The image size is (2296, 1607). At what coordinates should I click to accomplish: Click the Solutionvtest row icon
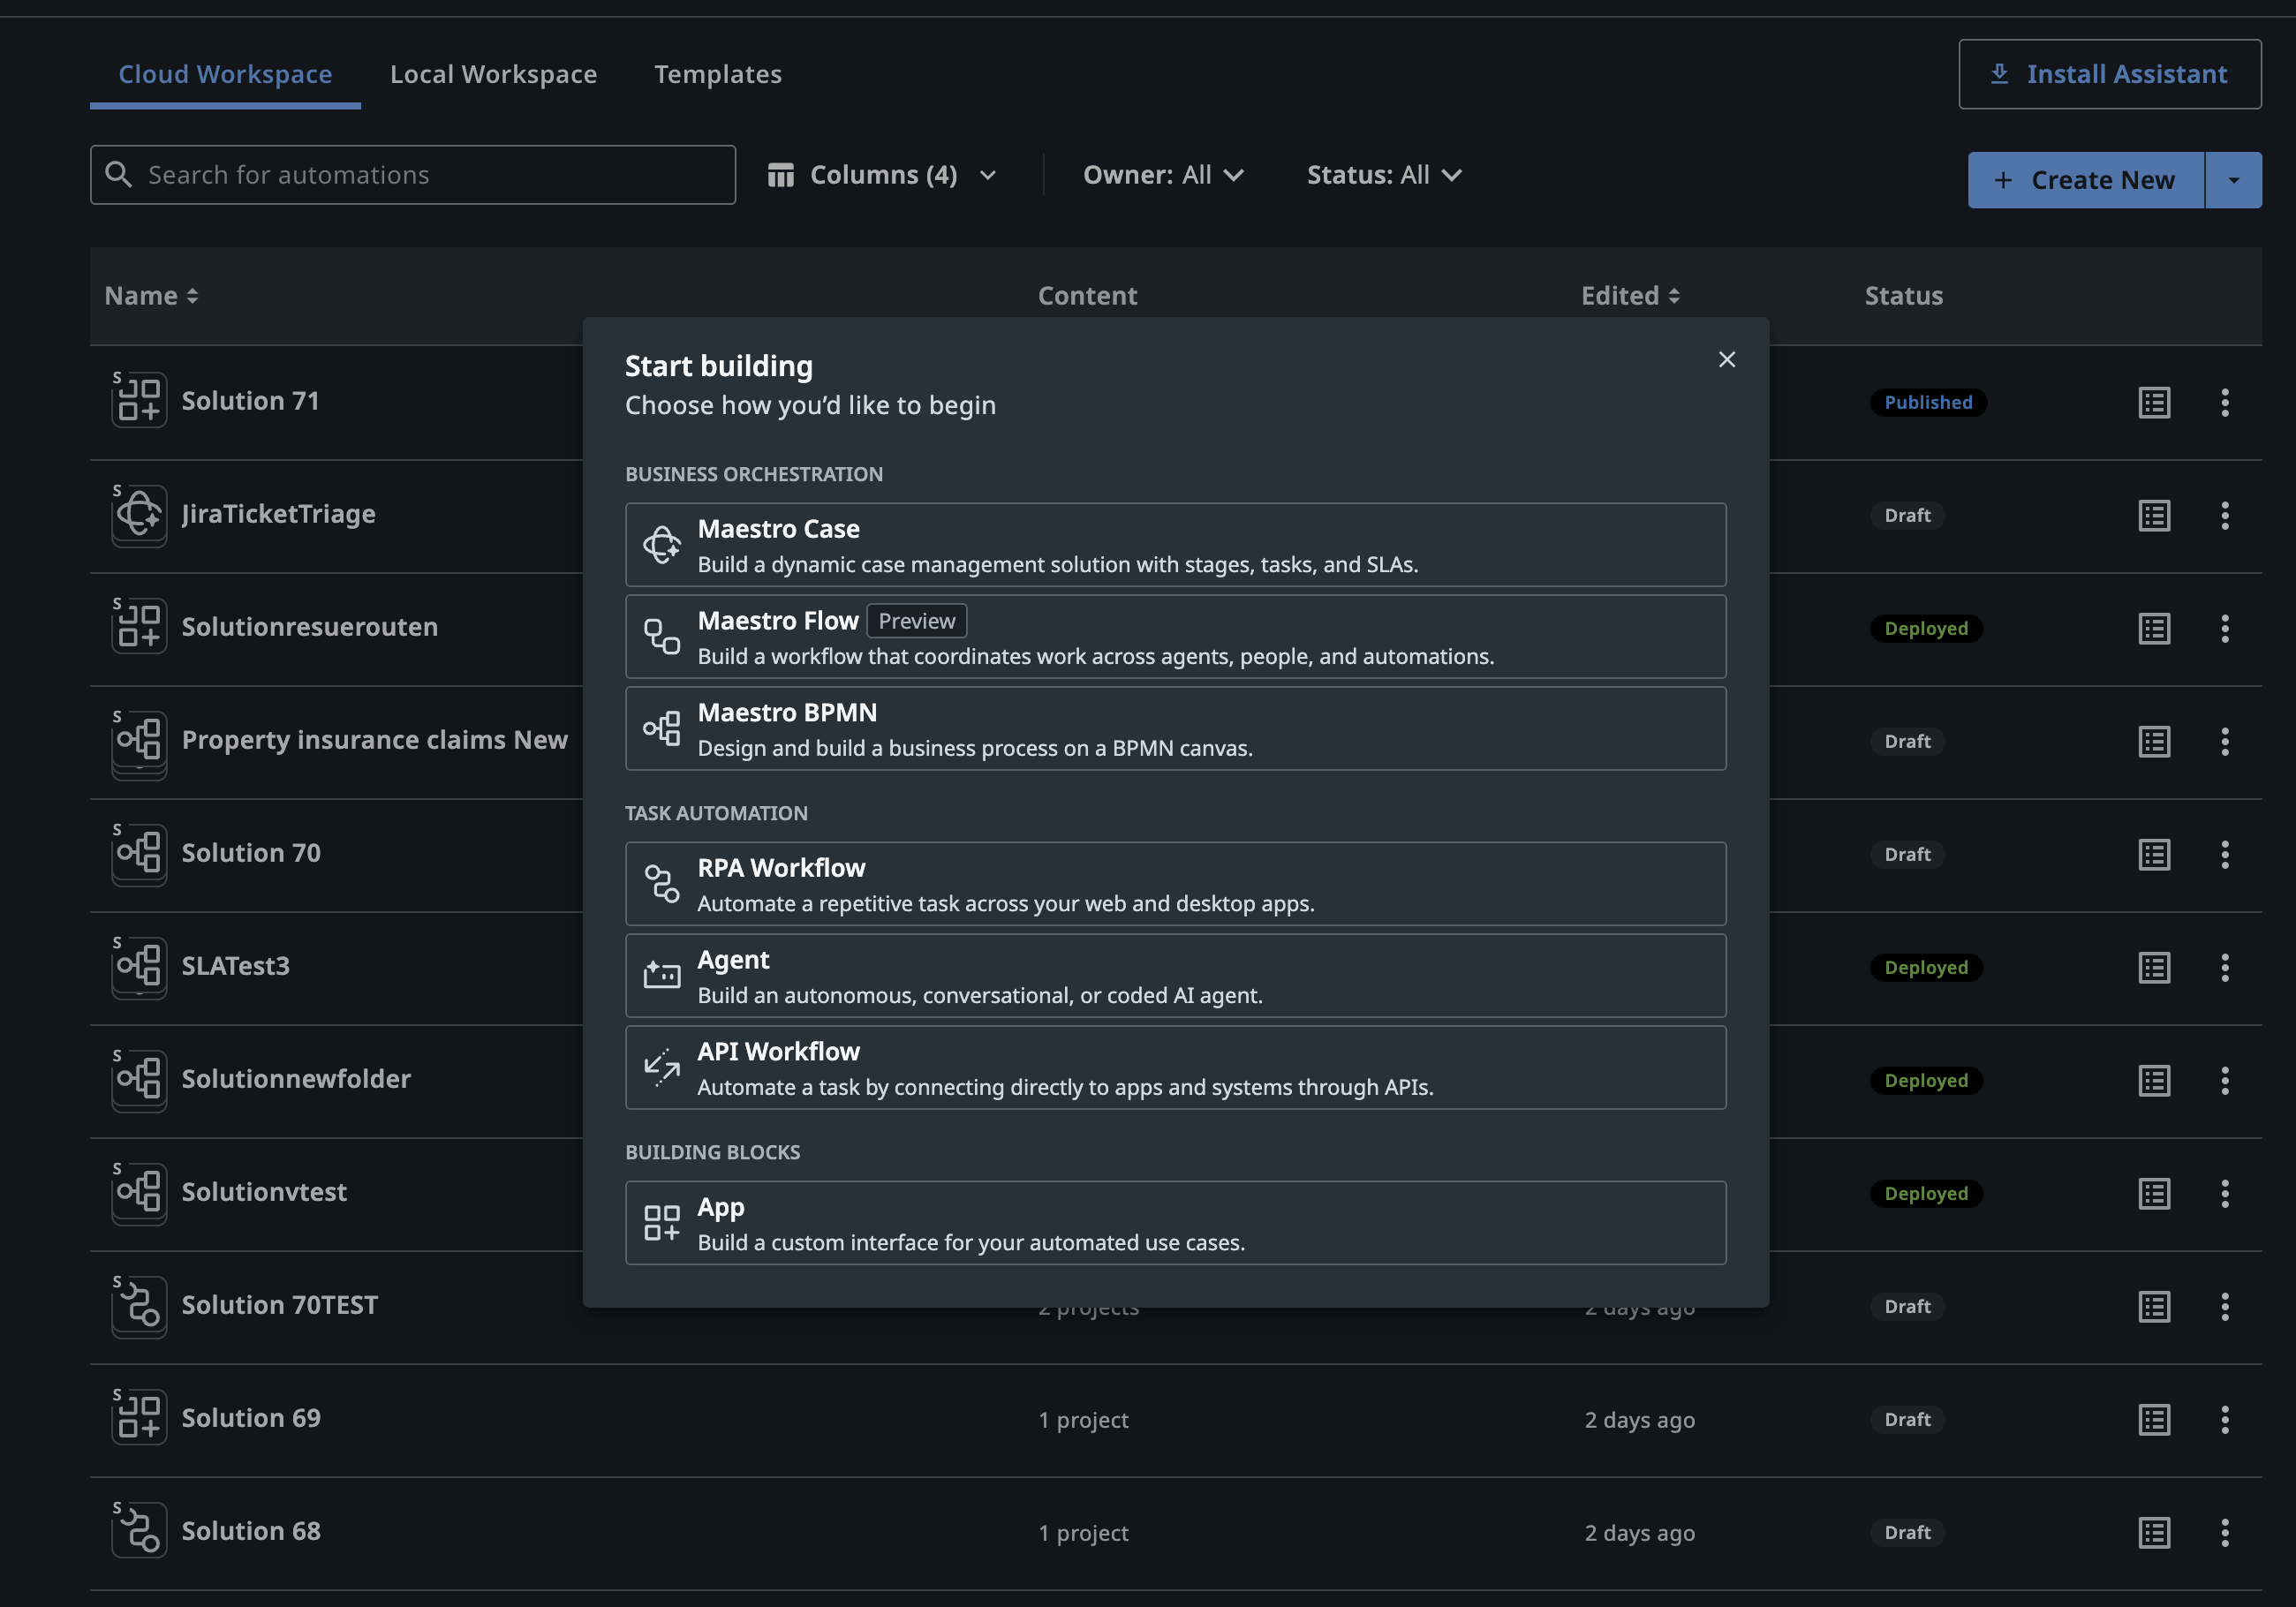click(x=139, y=1192)
